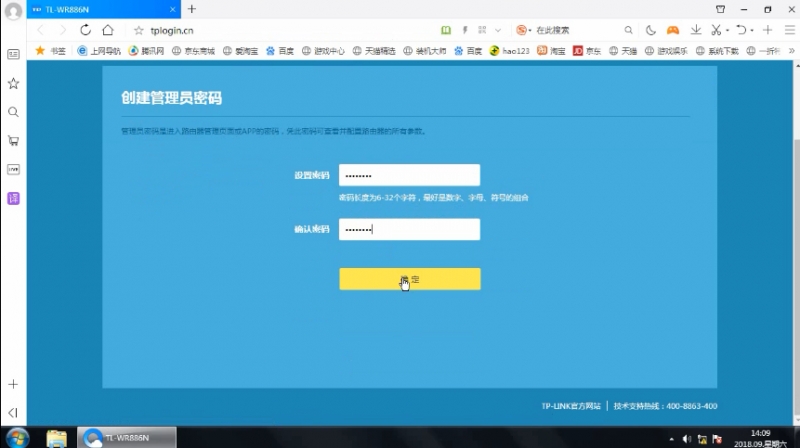Image resolution: width=800 pixels, height=448 pixels.
Task: Add a sidebar app with the plus icon
Action: pyautogui.click(x=13, y=384)
